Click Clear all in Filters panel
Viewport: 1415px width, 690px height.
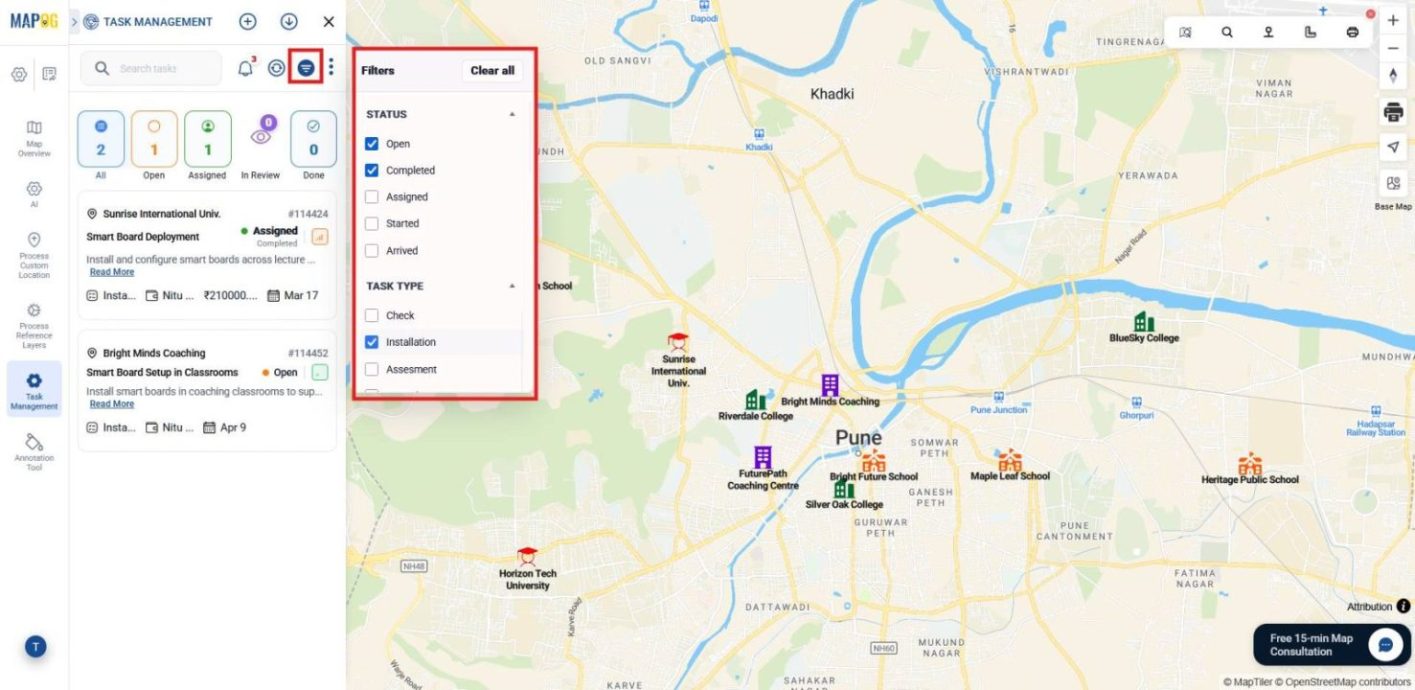(x=492, y=70)
